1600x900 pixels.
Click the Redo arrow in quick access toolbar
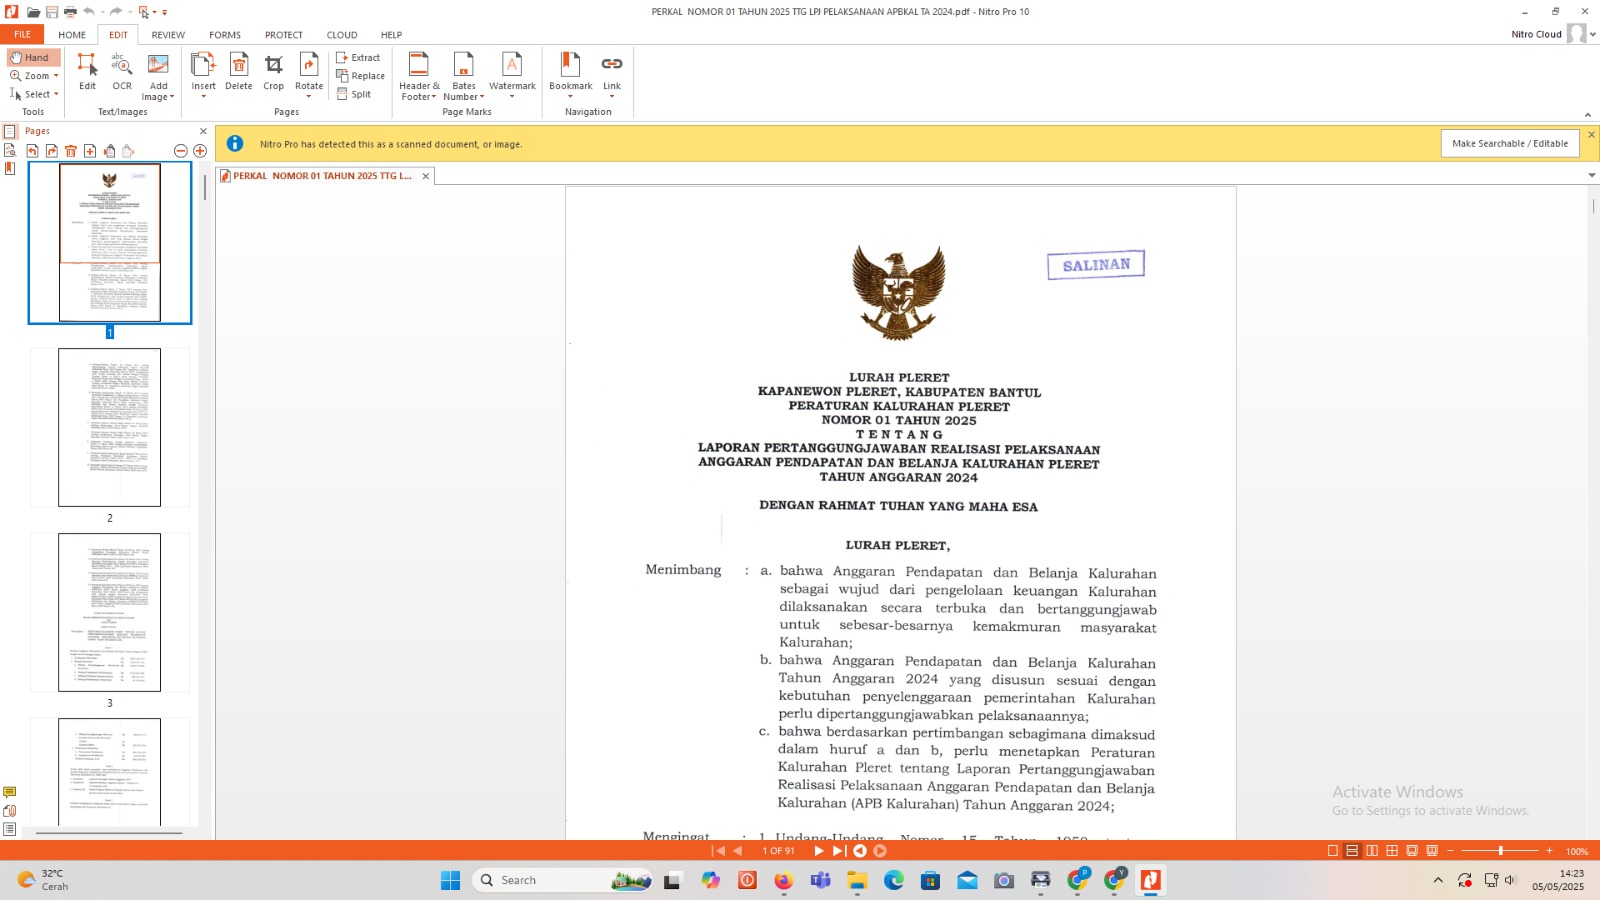point(116,12)
